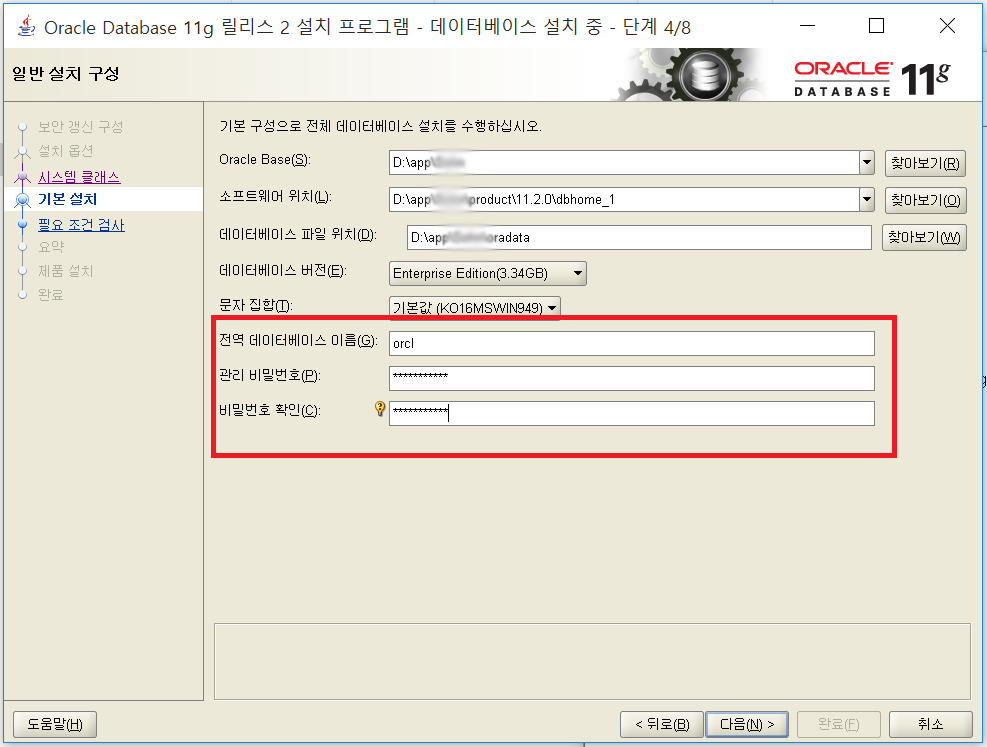Click the 전역 데이터베이스 이름 field containing orcl
The image size is (987, 747).
click(x=631, y=344)
